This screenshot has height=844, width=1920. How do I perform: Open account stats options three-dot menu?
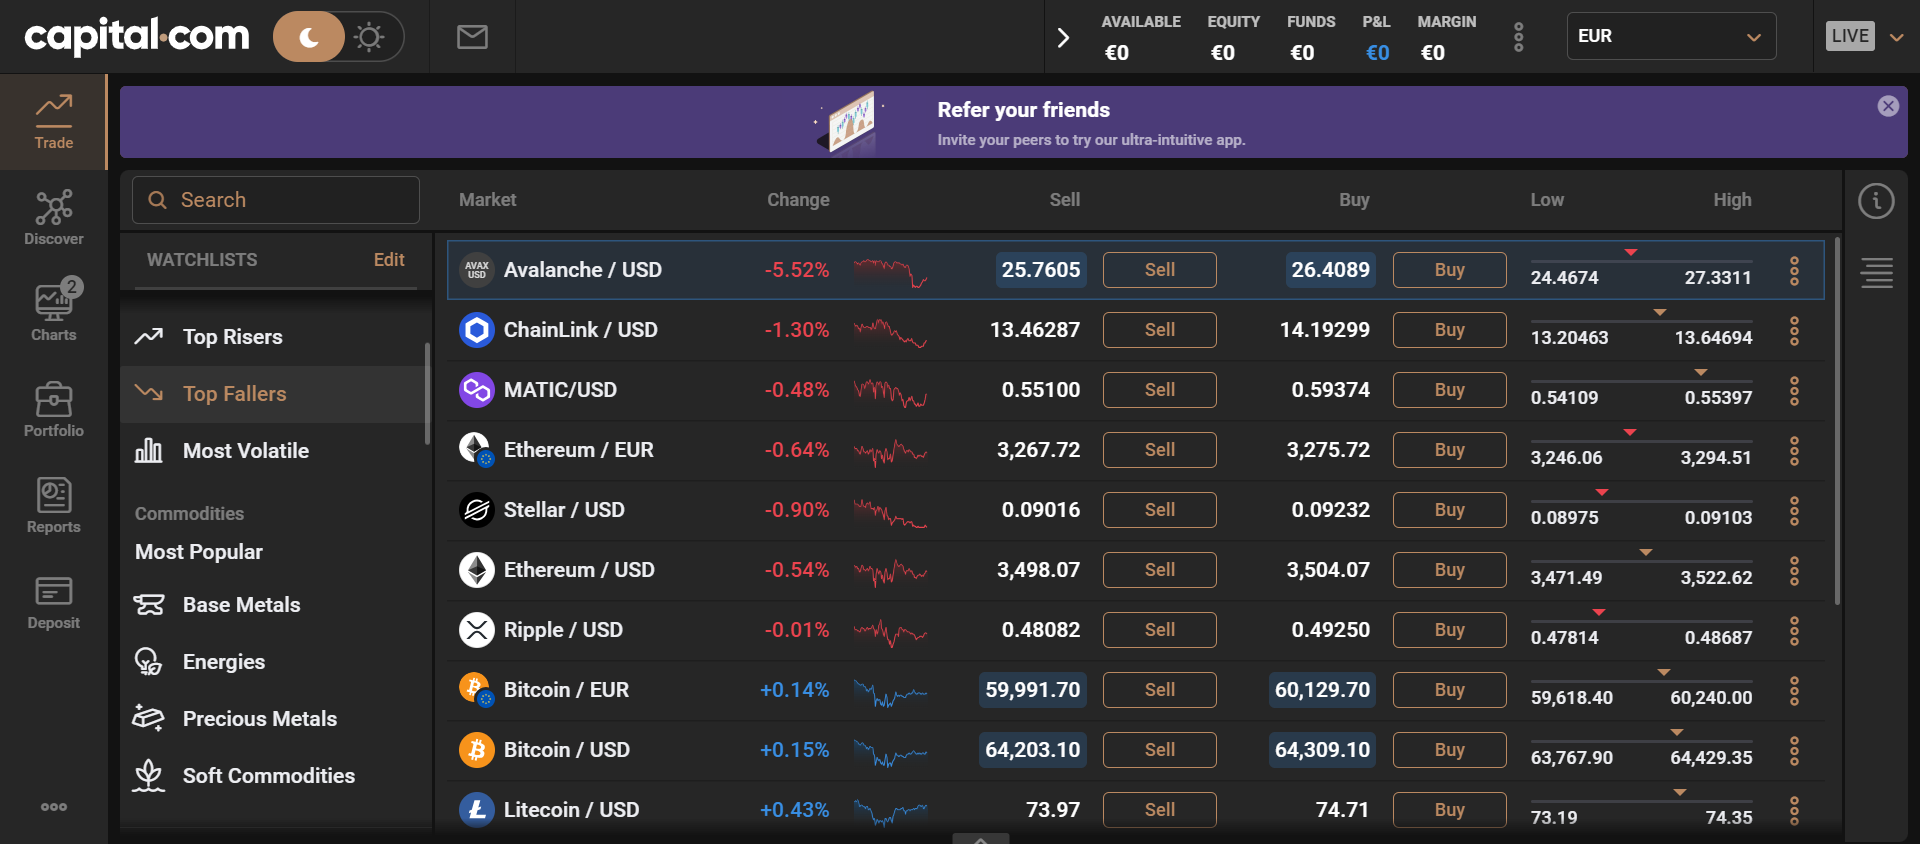click(x=1518, y=37)
